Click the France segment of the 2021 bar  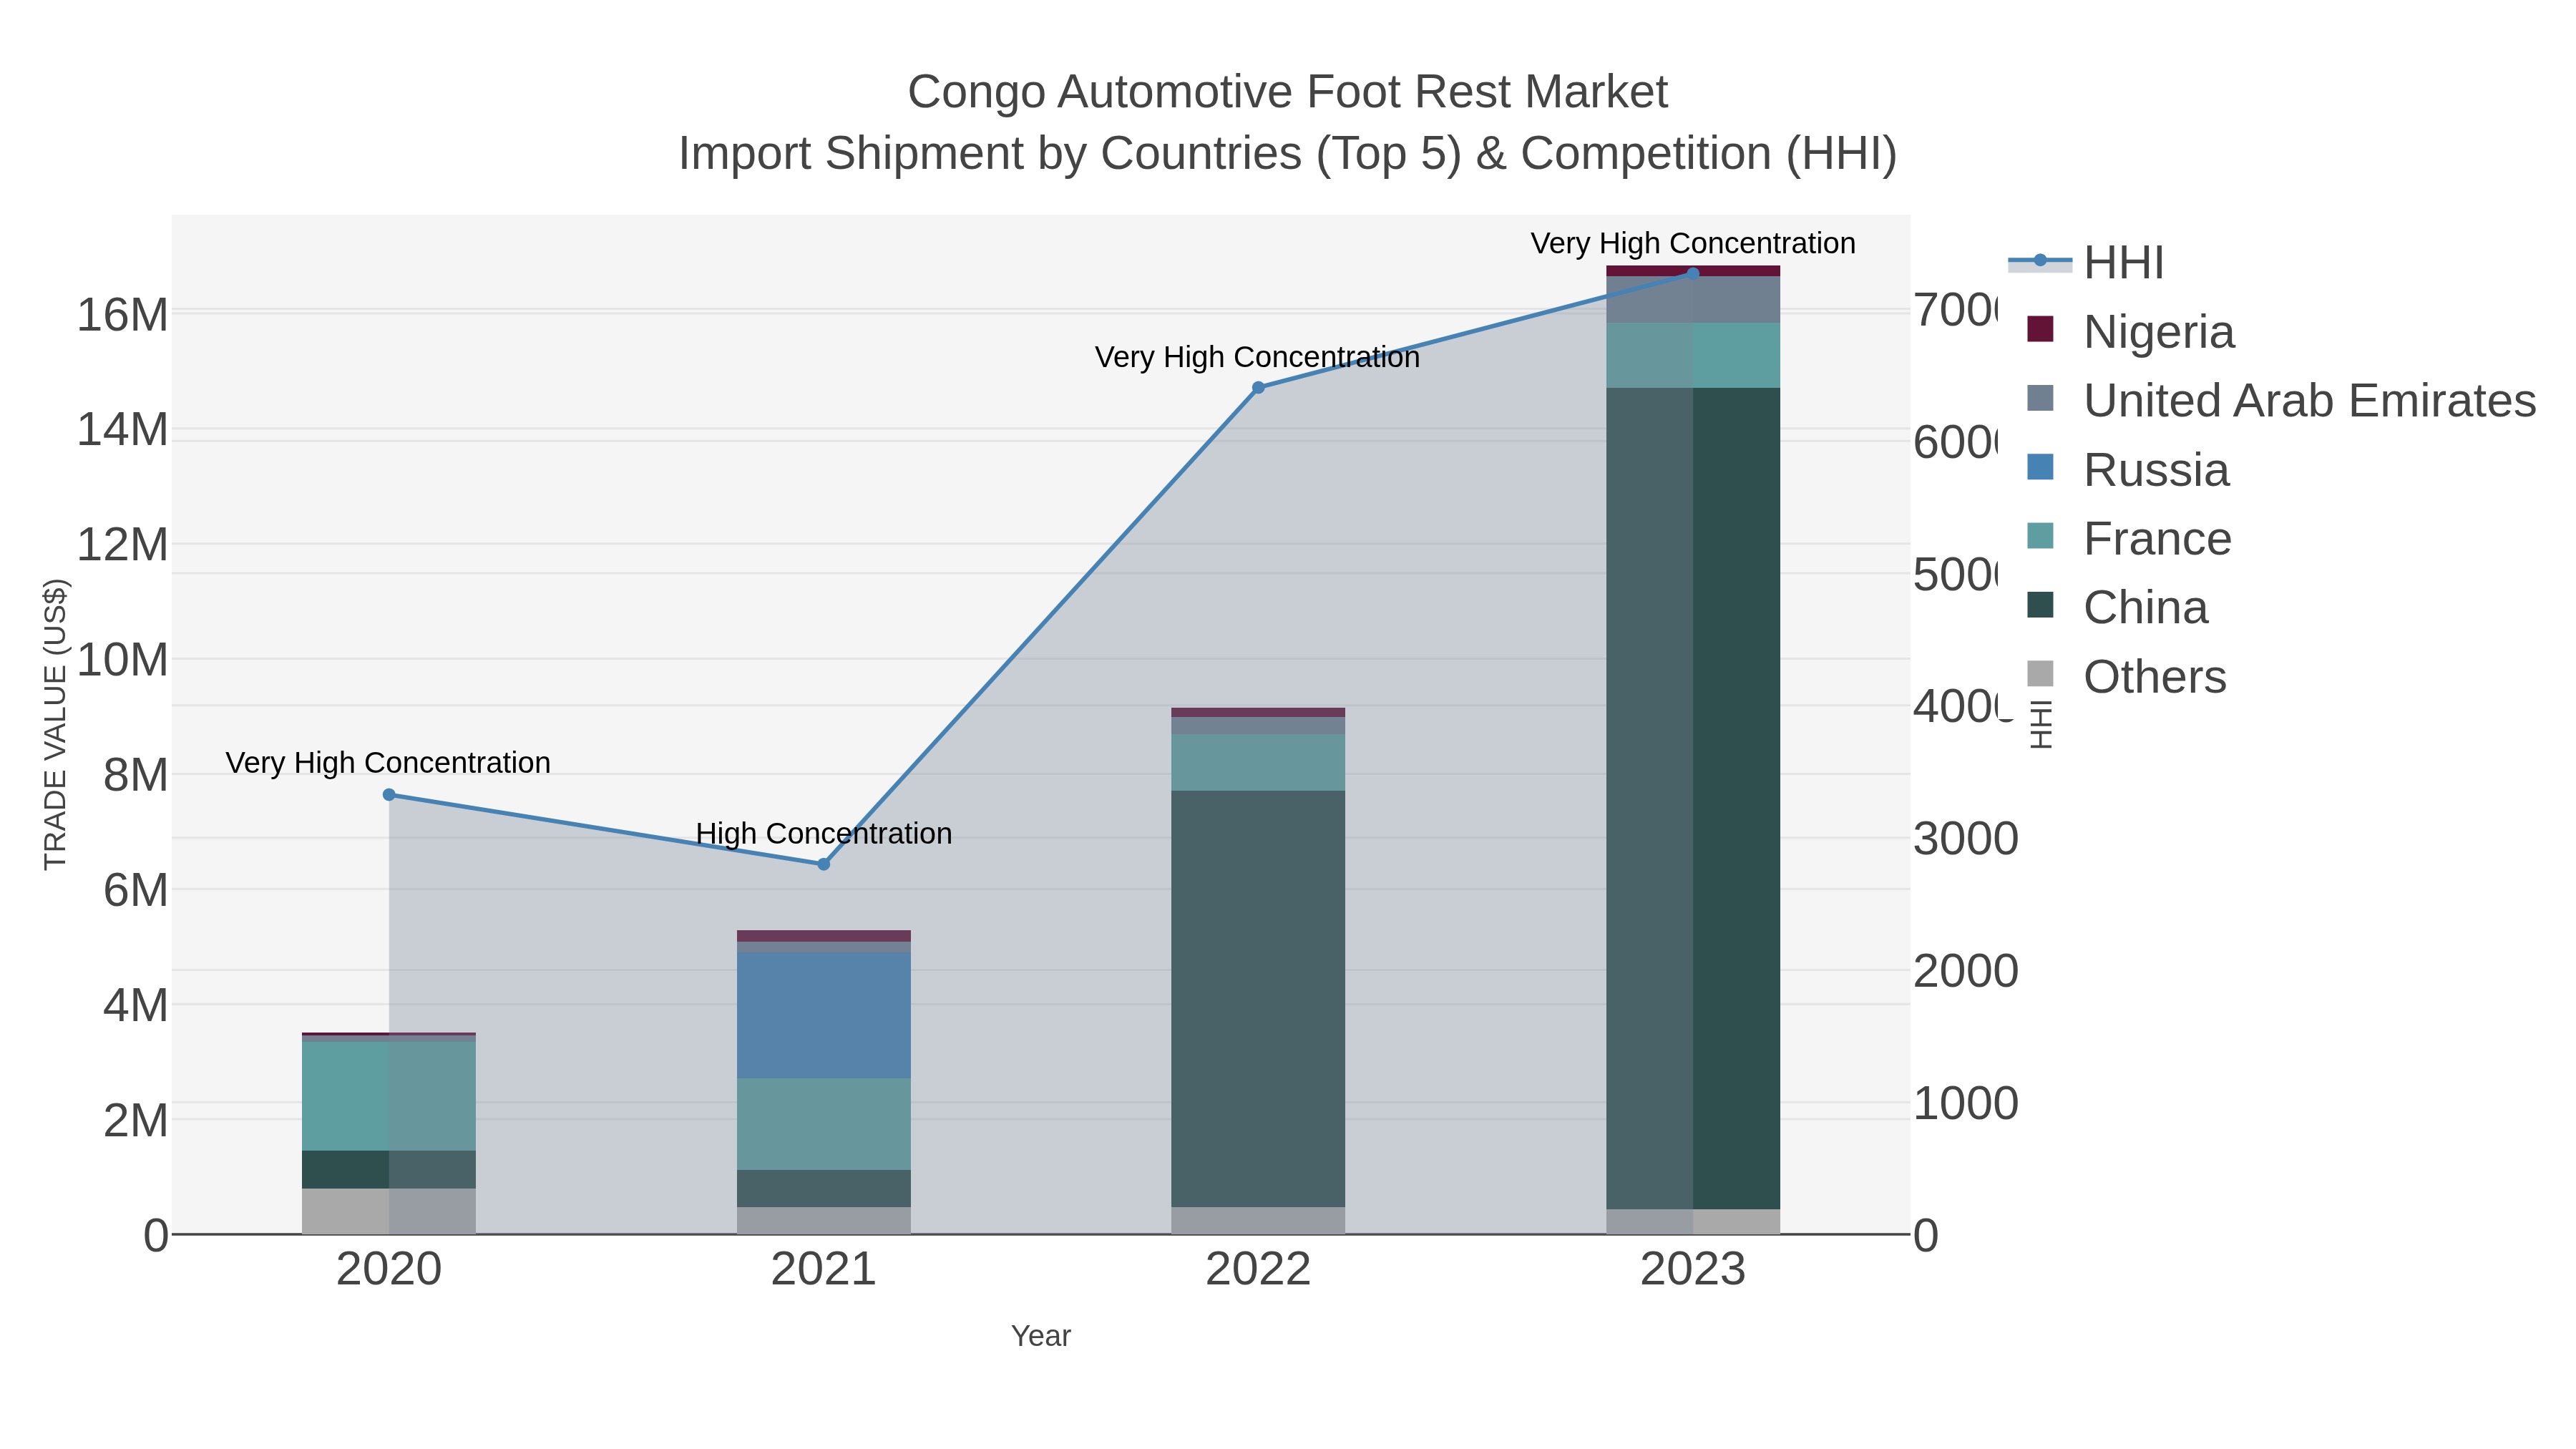[824, 1124]
